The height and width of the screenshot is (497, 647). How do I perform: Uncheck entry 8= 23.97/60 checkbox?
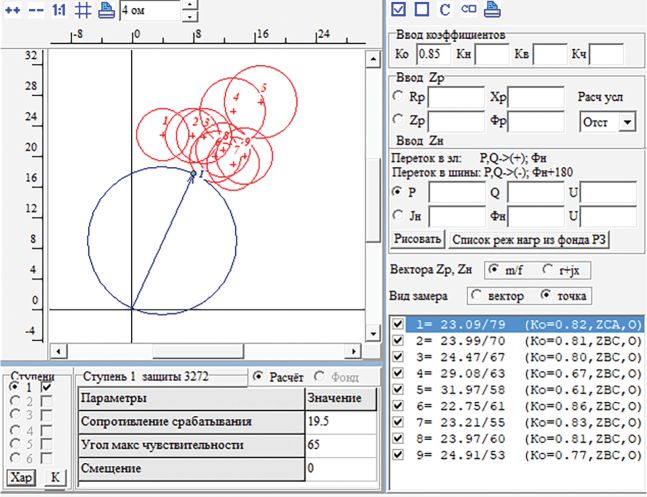point(398,438)
